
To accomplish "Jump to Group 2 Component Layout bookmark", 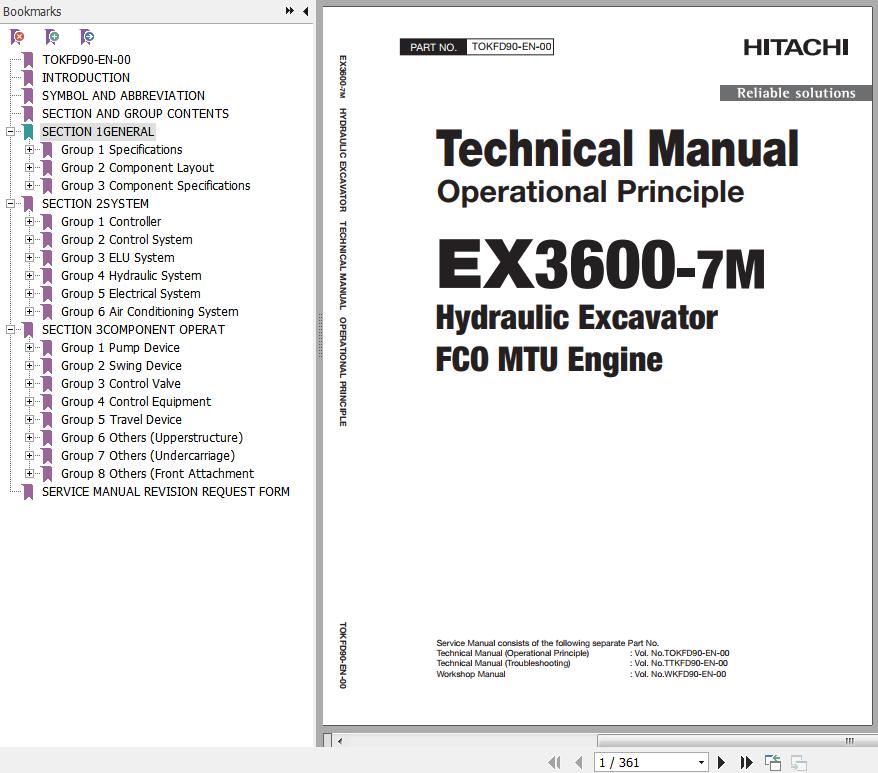I will 137,167.
